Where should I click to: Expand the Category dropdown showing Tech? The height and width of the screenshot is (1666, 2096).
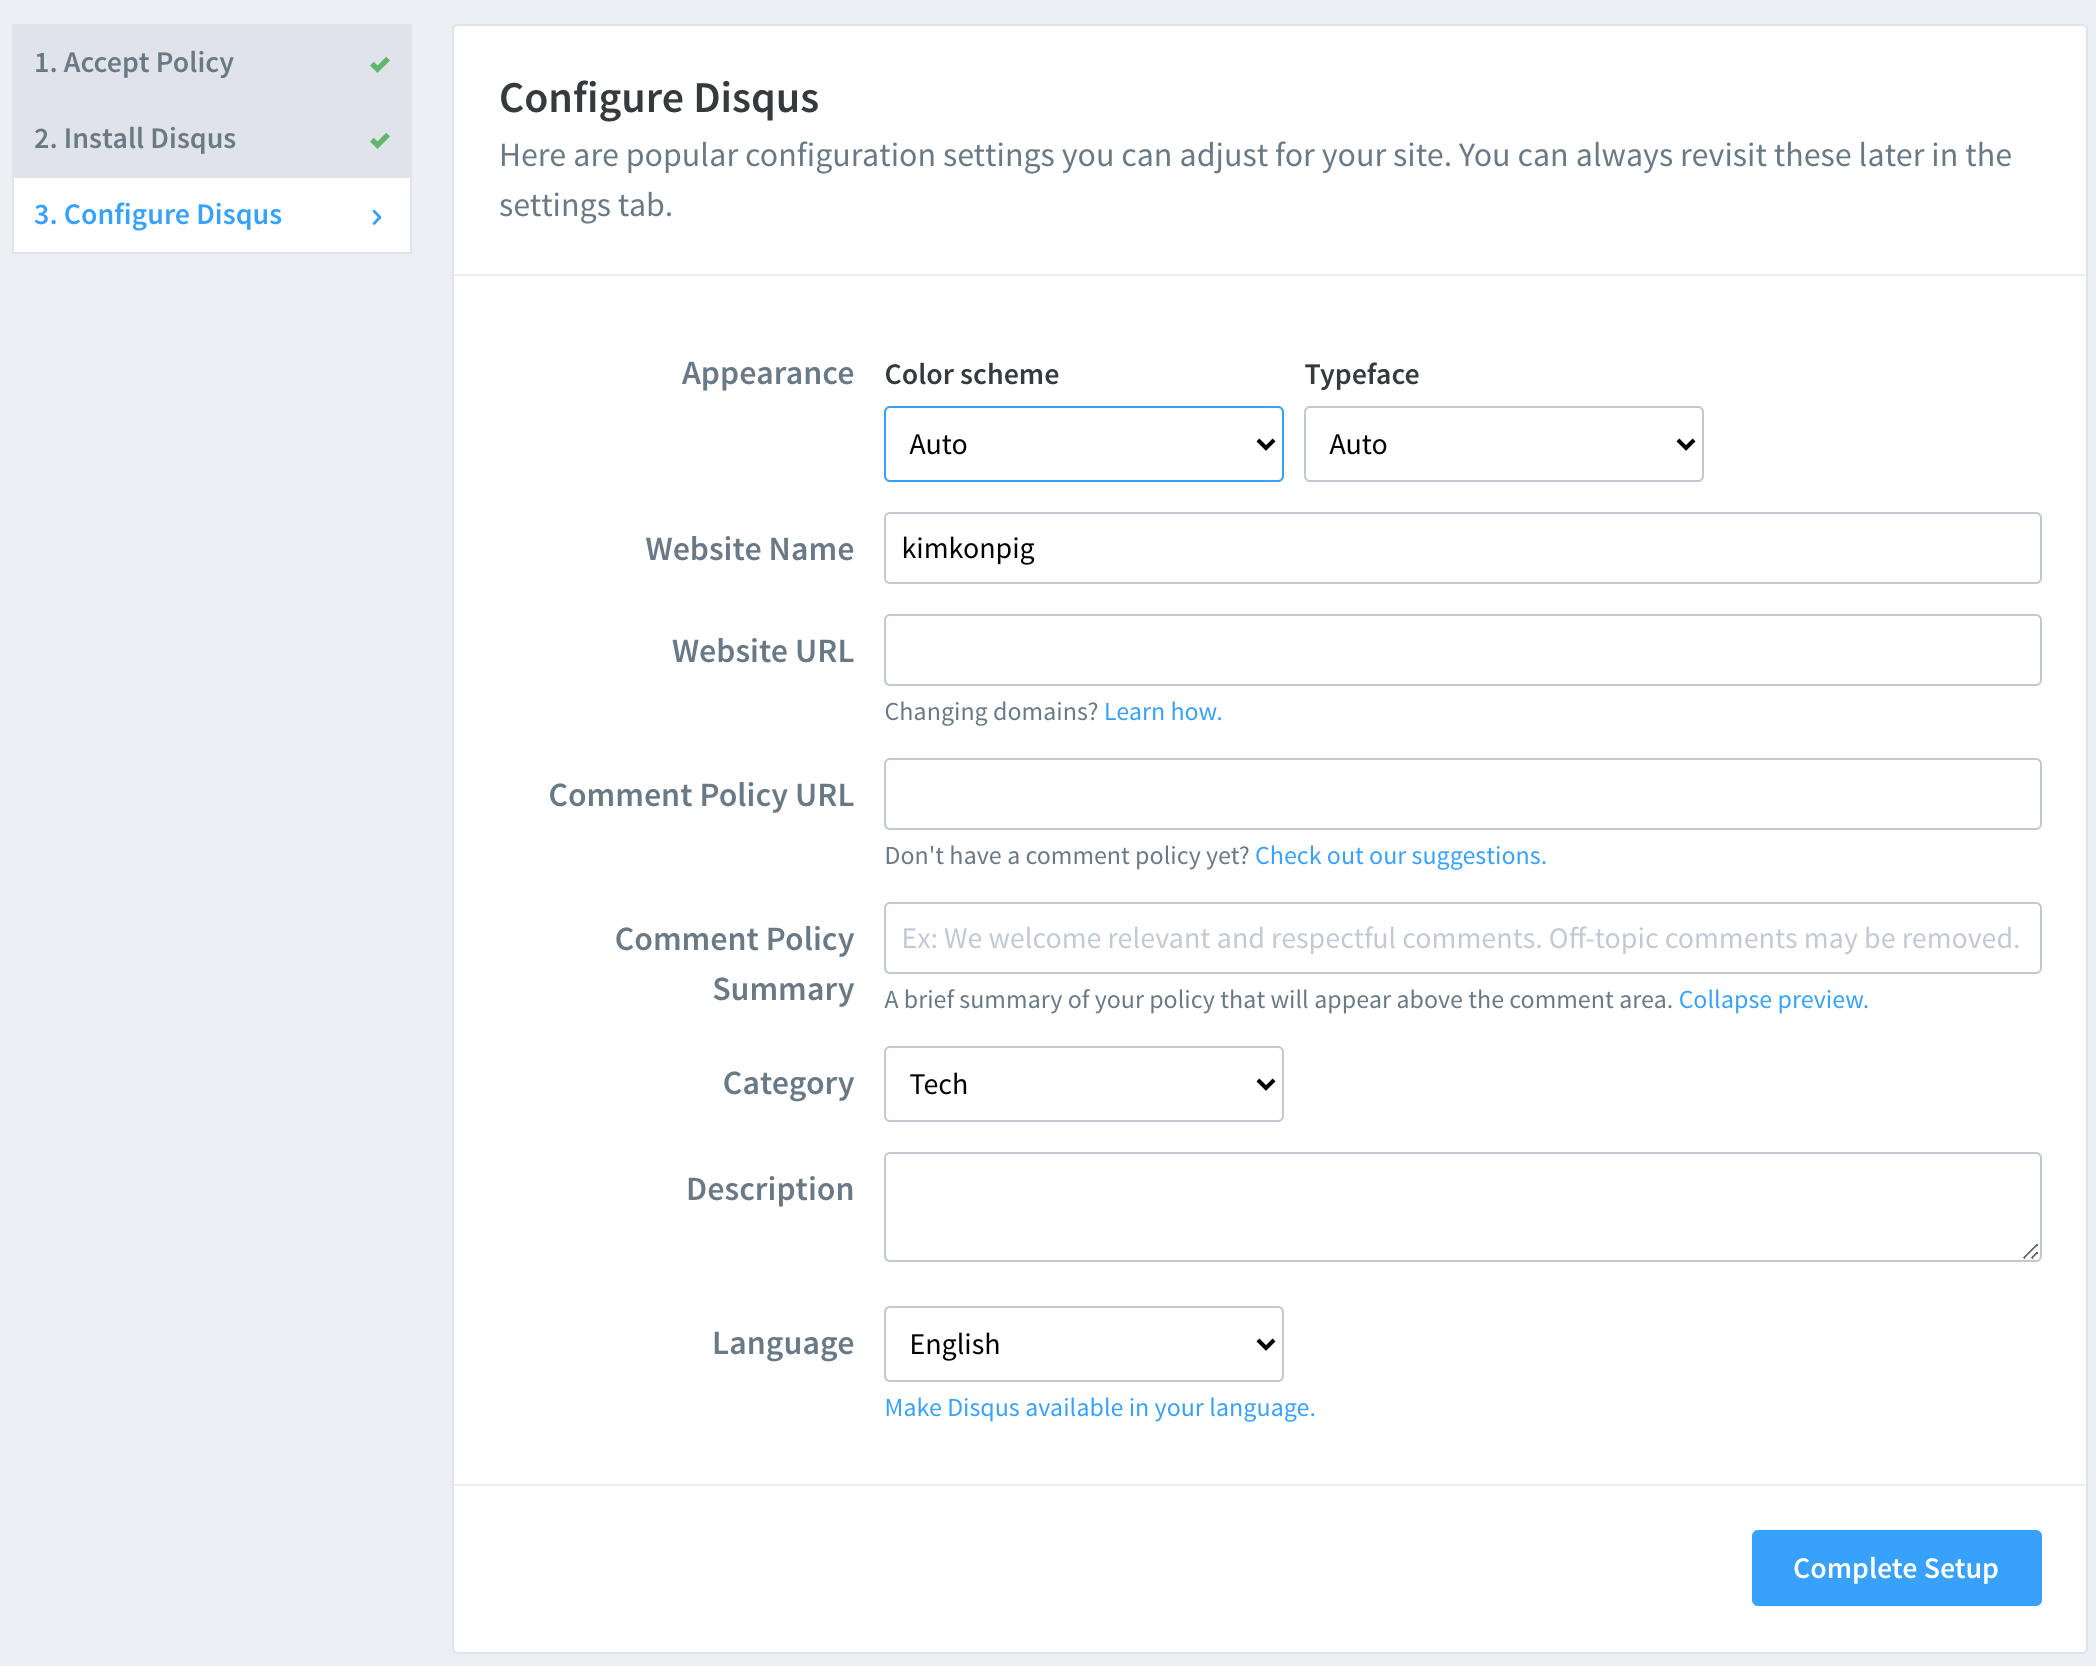(1084, 1084)
